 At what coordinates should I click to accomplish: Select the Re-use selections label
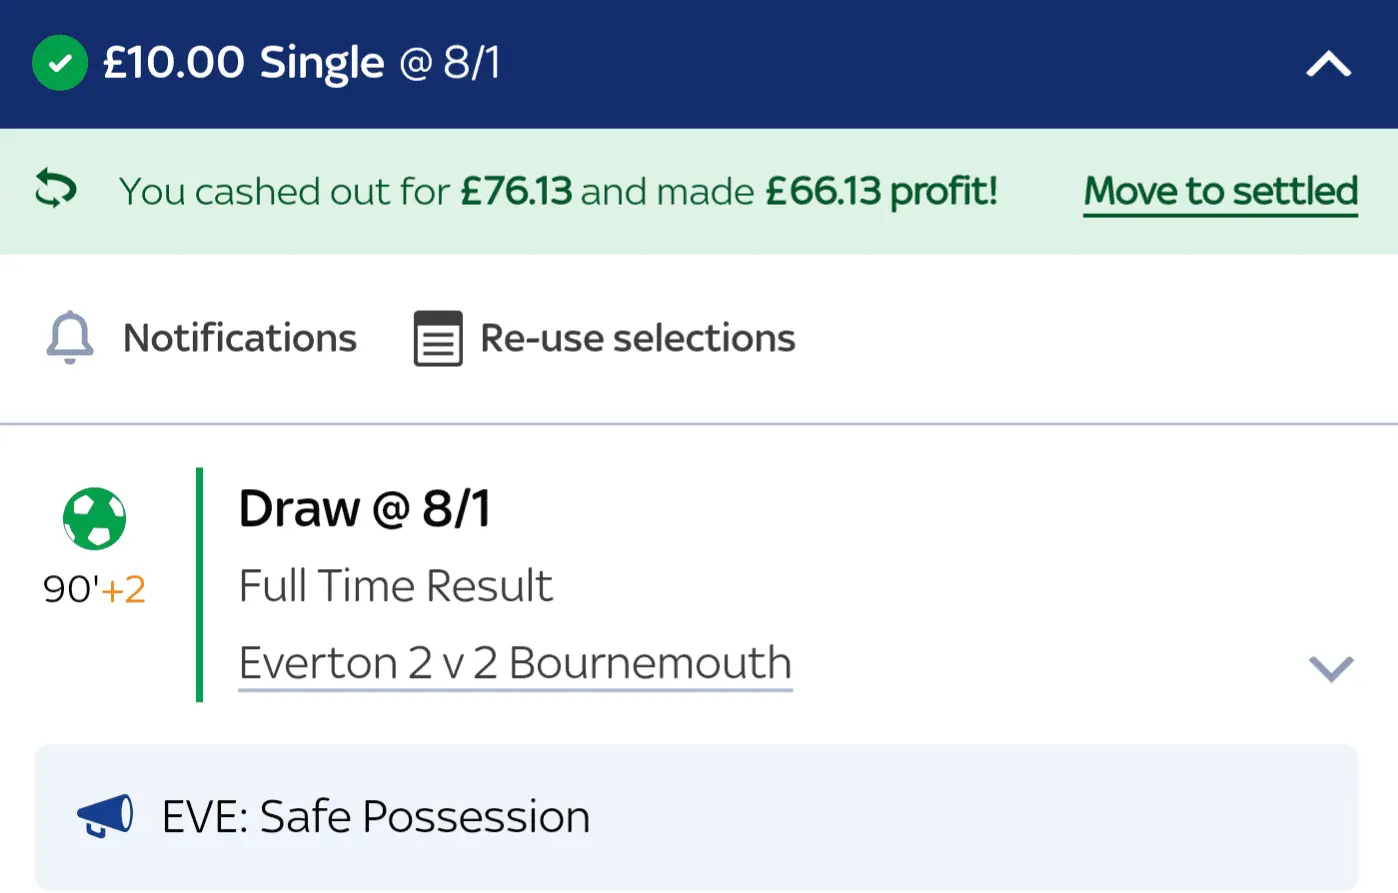(637, 339)
